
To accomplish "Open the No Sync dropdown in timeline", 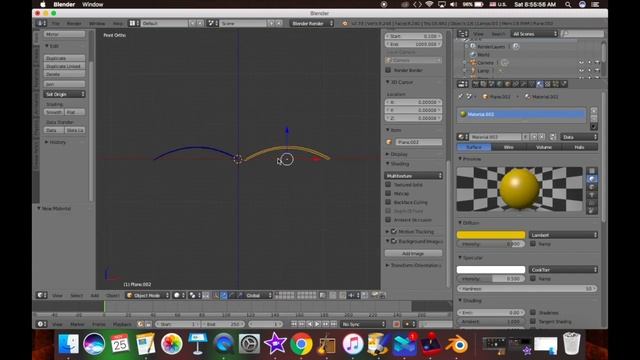I will [x=363, y=324].
